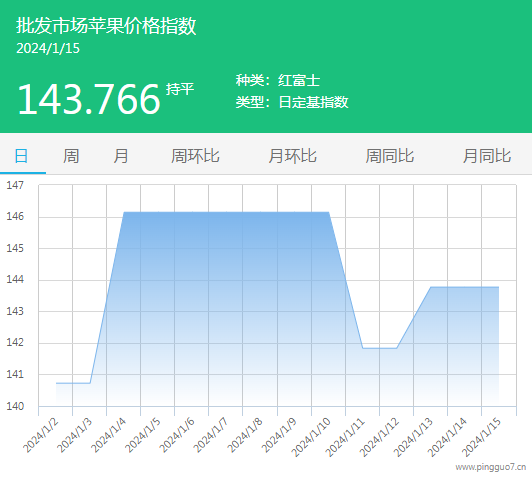Image resolution: width=532 pixels, height=477 pixels.
Task: Click the 日定基指数 type label
Action: click(313, 102)
